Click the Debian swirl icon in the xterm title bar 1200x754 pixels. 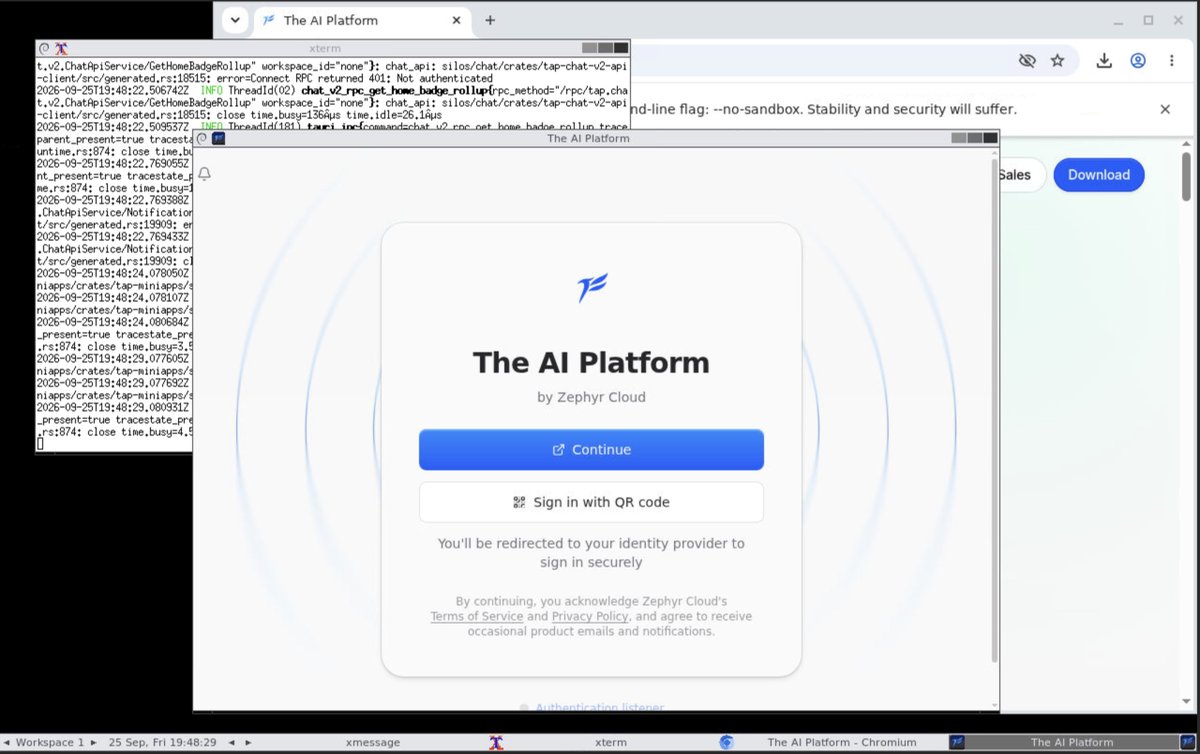click(x=44, y=47)
